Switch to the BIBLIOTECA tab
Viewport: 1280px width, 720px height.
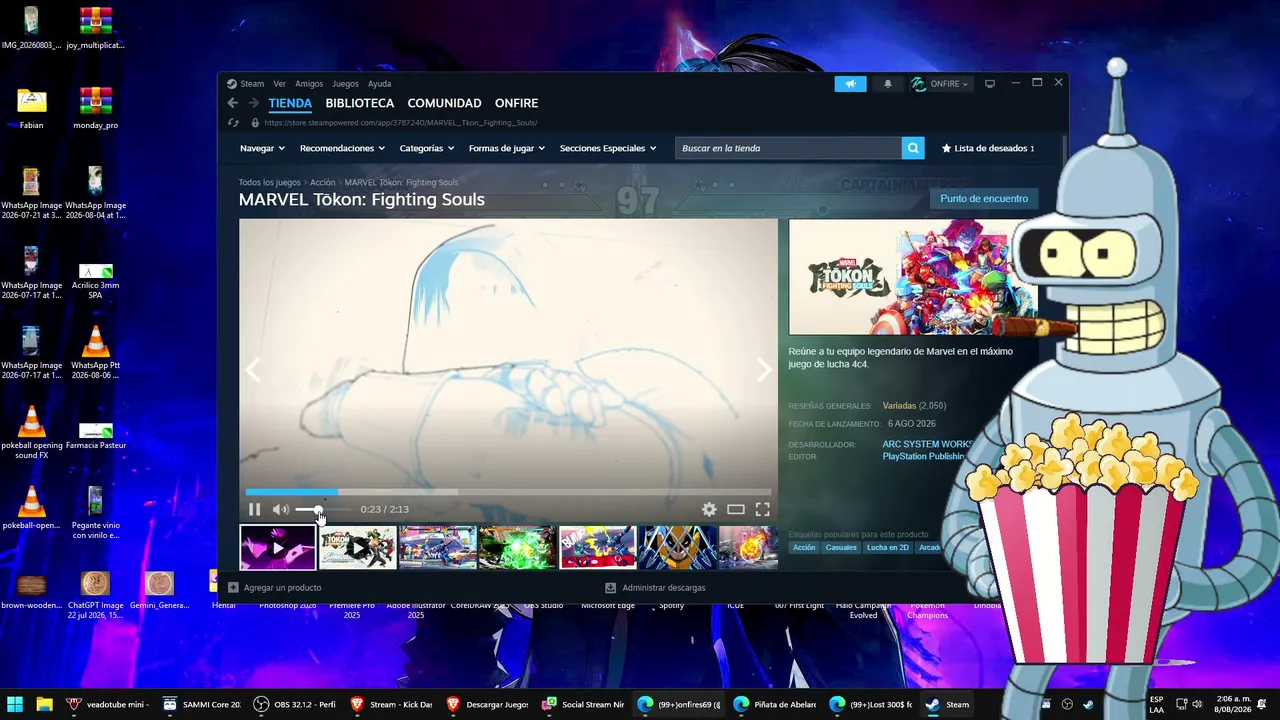click(x=360, y=103)
